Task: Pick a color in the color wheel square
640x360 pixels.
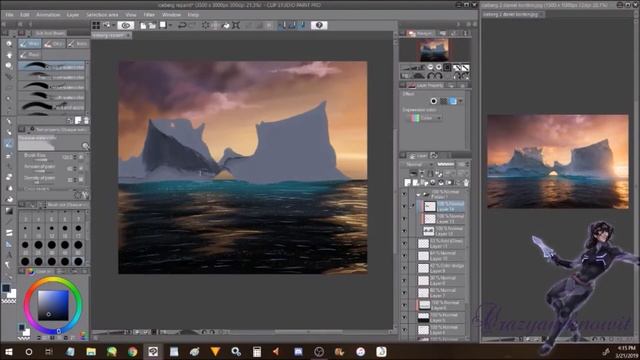Action: 53,305
